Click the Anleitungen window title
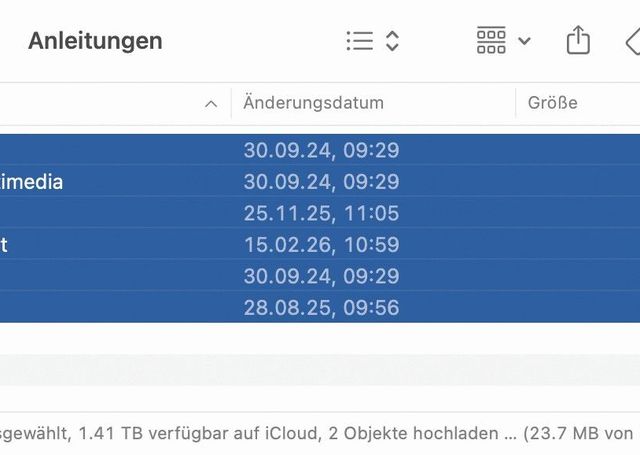640x455 pixels. pos(95,41)
